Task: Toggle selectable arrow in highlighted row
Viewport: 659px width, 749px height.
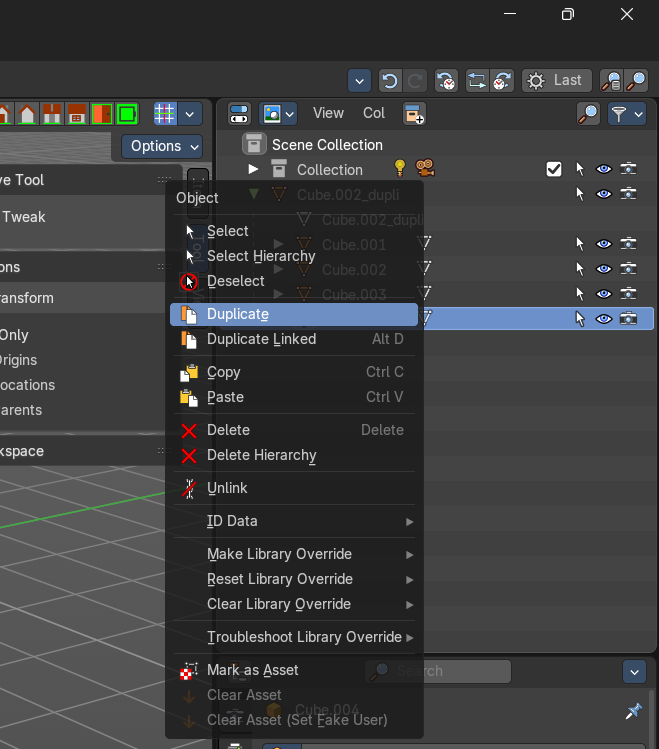Action: pos(580,319)
